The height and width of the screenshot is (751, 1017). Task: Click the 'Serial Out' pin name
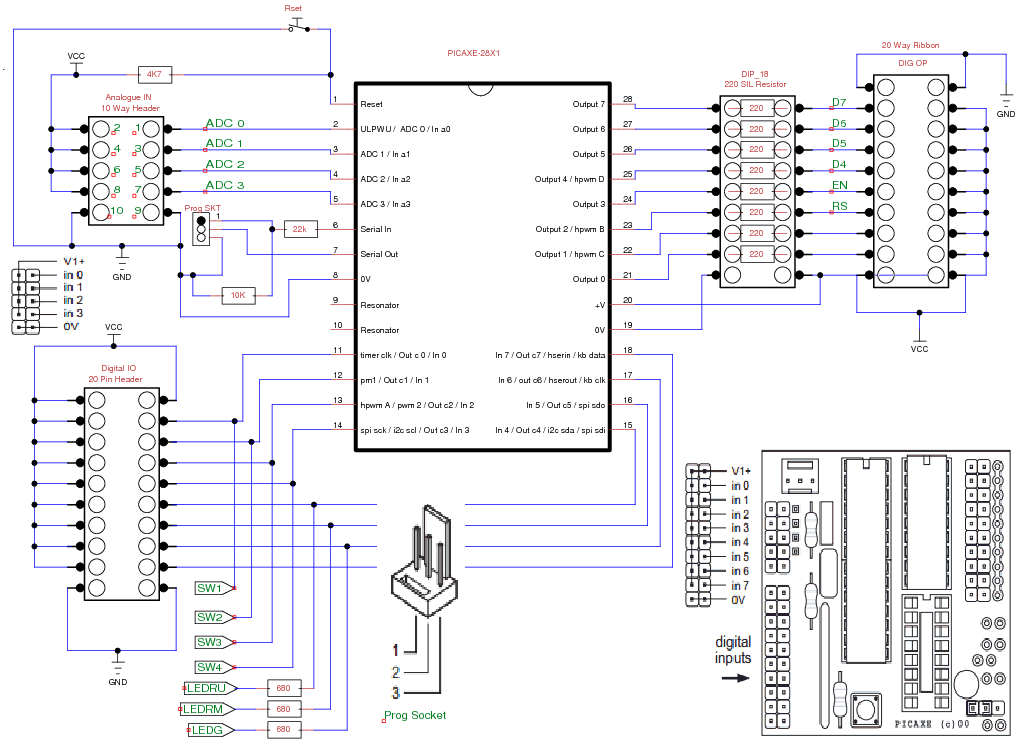379,254
